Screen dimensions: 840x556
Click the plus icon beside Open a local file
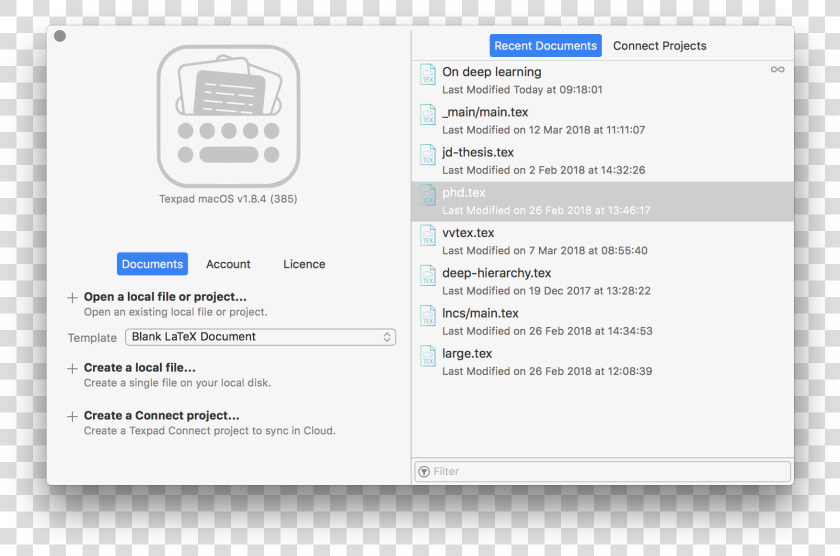(x=72, y=298)
